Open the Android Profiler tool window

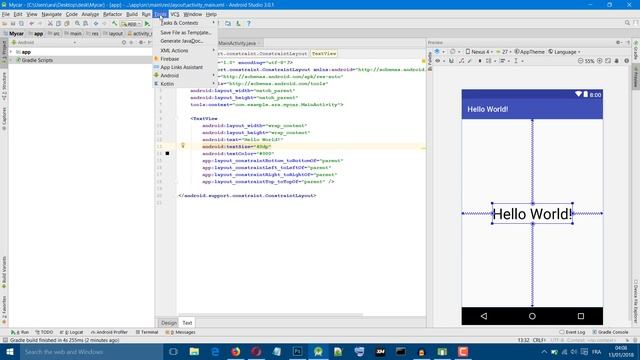point(109,332)
